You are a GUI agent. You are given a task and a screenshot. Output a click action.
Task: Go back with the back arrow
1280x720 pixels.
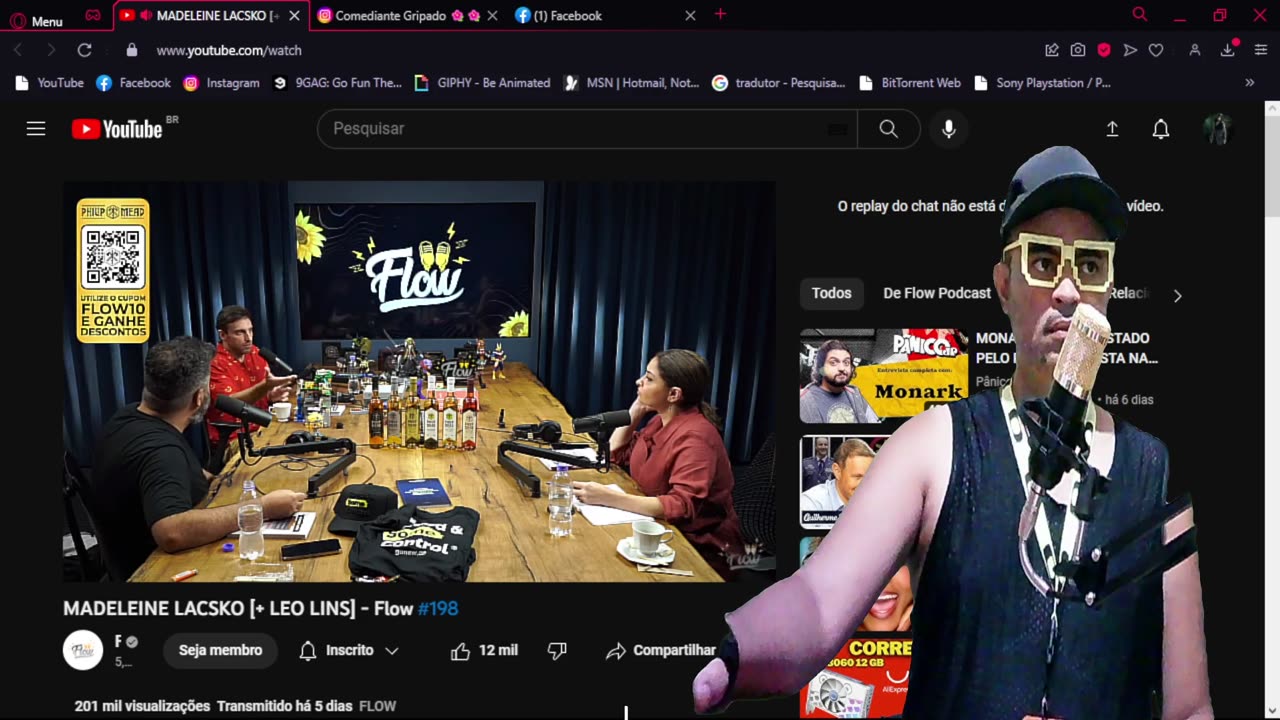(17, 50)
